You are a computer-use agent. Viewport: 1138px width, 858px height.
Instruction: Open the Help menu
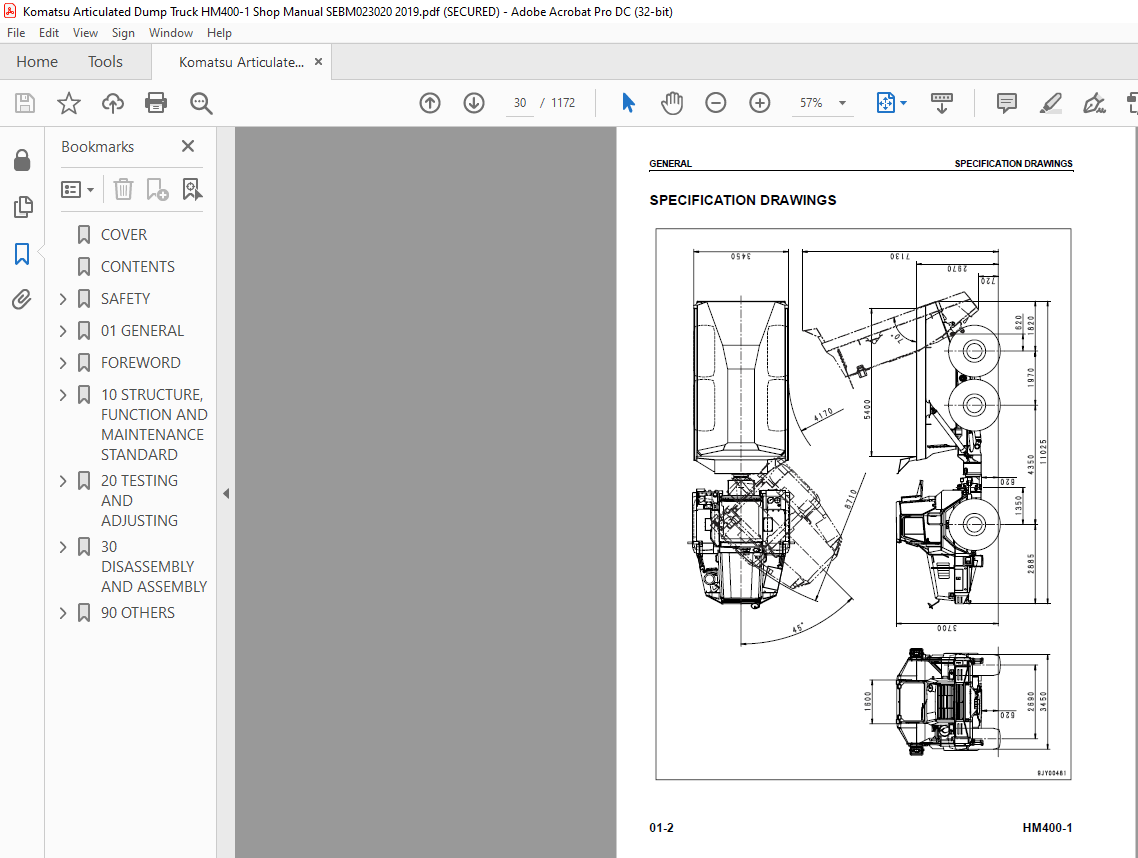tap(219, 33)
